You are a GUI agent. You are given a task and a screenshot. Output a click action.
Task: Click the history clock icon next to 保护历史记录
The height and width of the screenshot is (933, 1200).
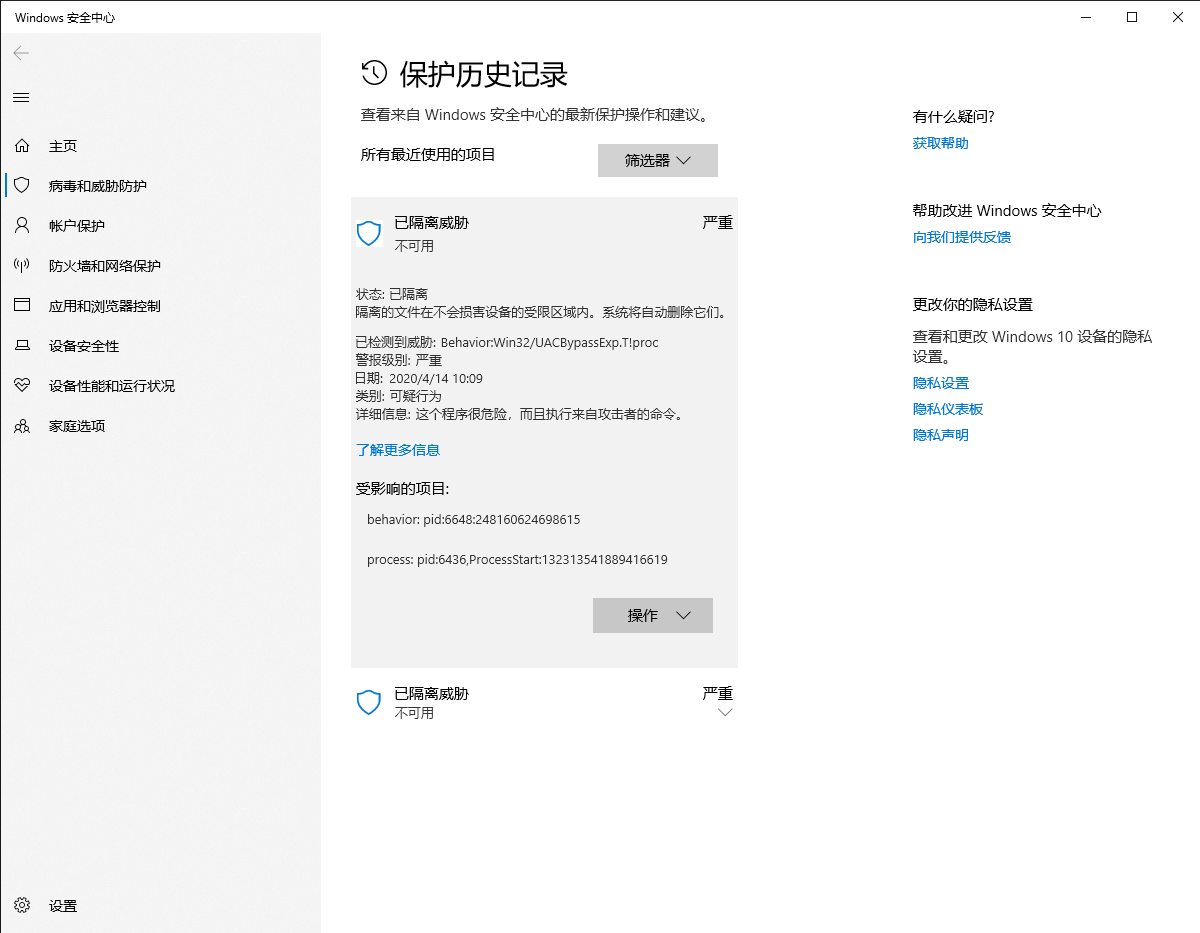[x=374, y=72]
